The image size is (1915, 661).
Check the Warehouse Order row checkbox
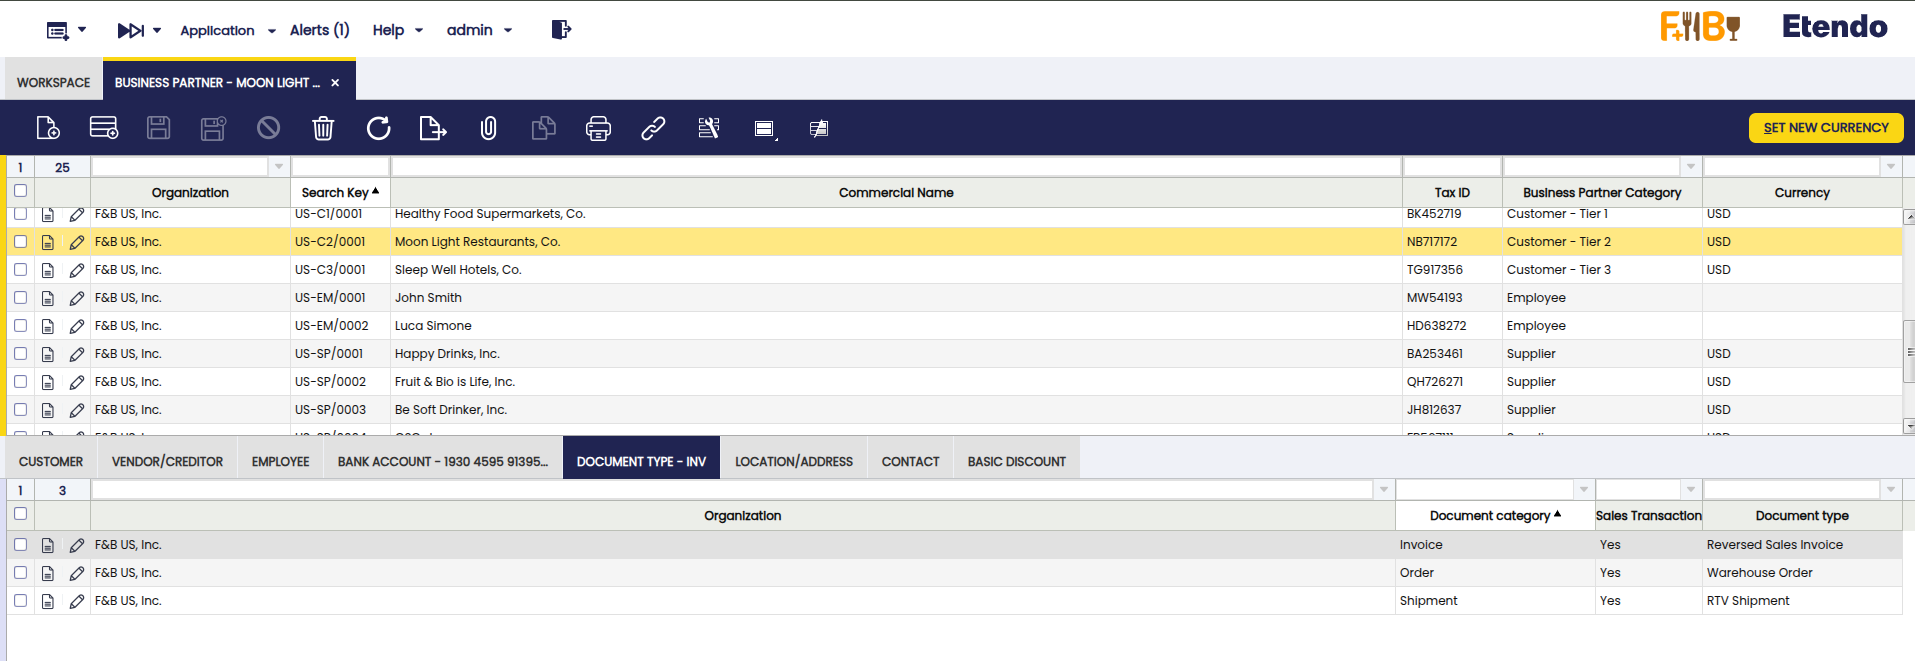(20, 573)
